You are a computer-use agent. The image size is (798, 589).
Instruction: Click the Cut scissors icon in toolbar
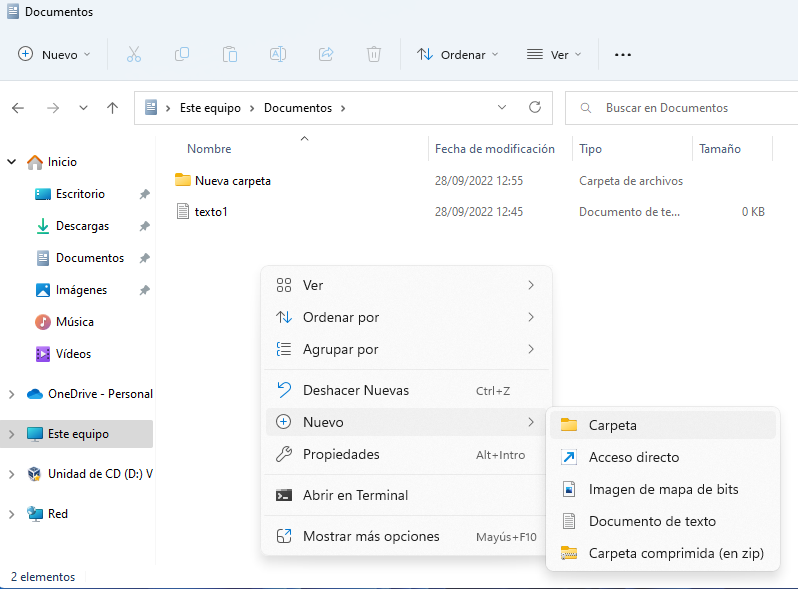click(133, 54)
